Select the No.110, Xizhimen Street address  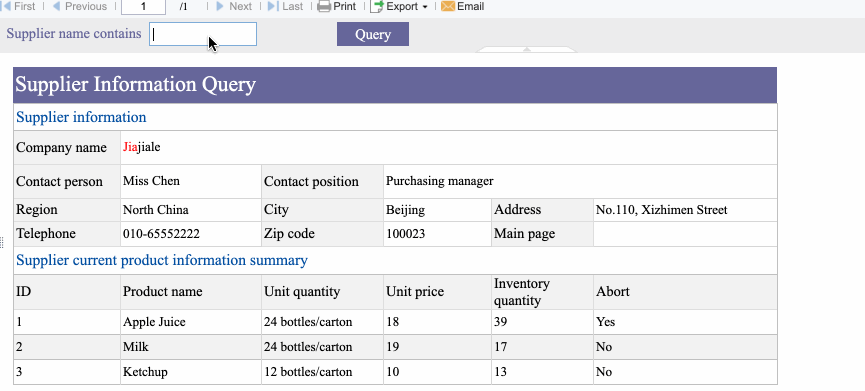(x=661, y=210)
